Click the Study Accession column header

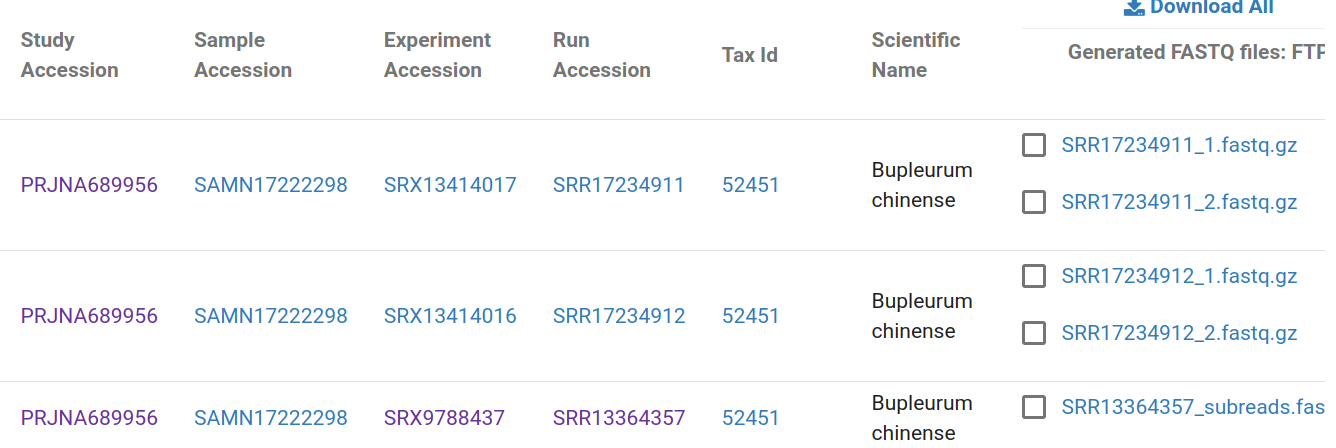click(x=69, y=55)
